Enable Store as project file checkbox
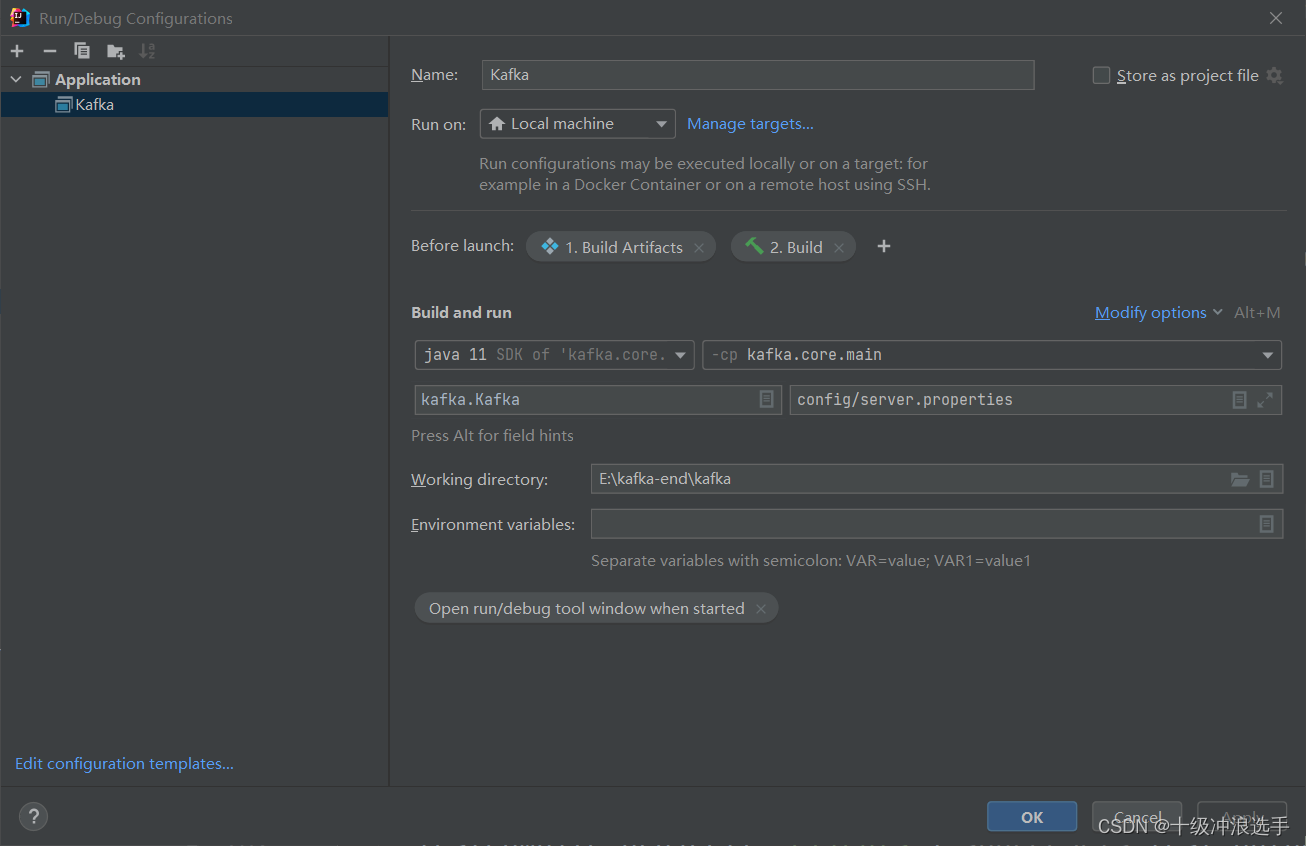This screenshot has height=846, width=1306. point(1101,75)
